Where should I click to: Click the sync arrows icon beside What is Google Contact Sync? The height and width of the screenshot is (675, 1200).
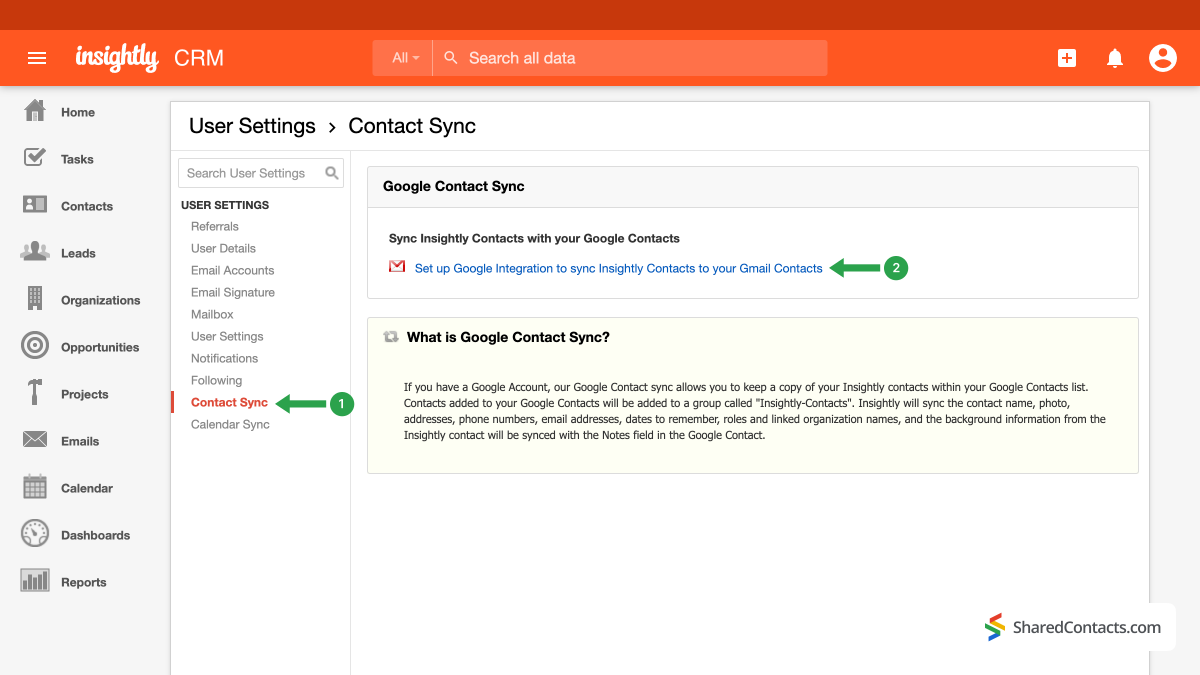coord(391,338)
